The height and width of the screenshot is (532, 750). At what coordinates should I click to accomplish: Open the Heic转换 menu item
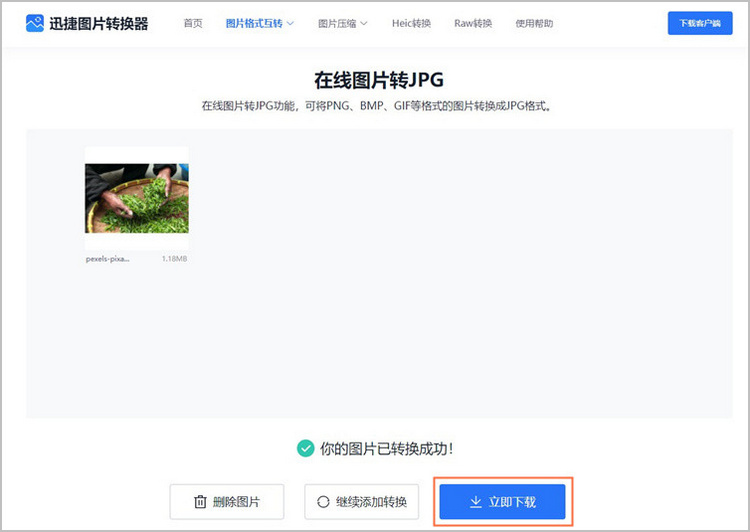[x=410, y=23]
